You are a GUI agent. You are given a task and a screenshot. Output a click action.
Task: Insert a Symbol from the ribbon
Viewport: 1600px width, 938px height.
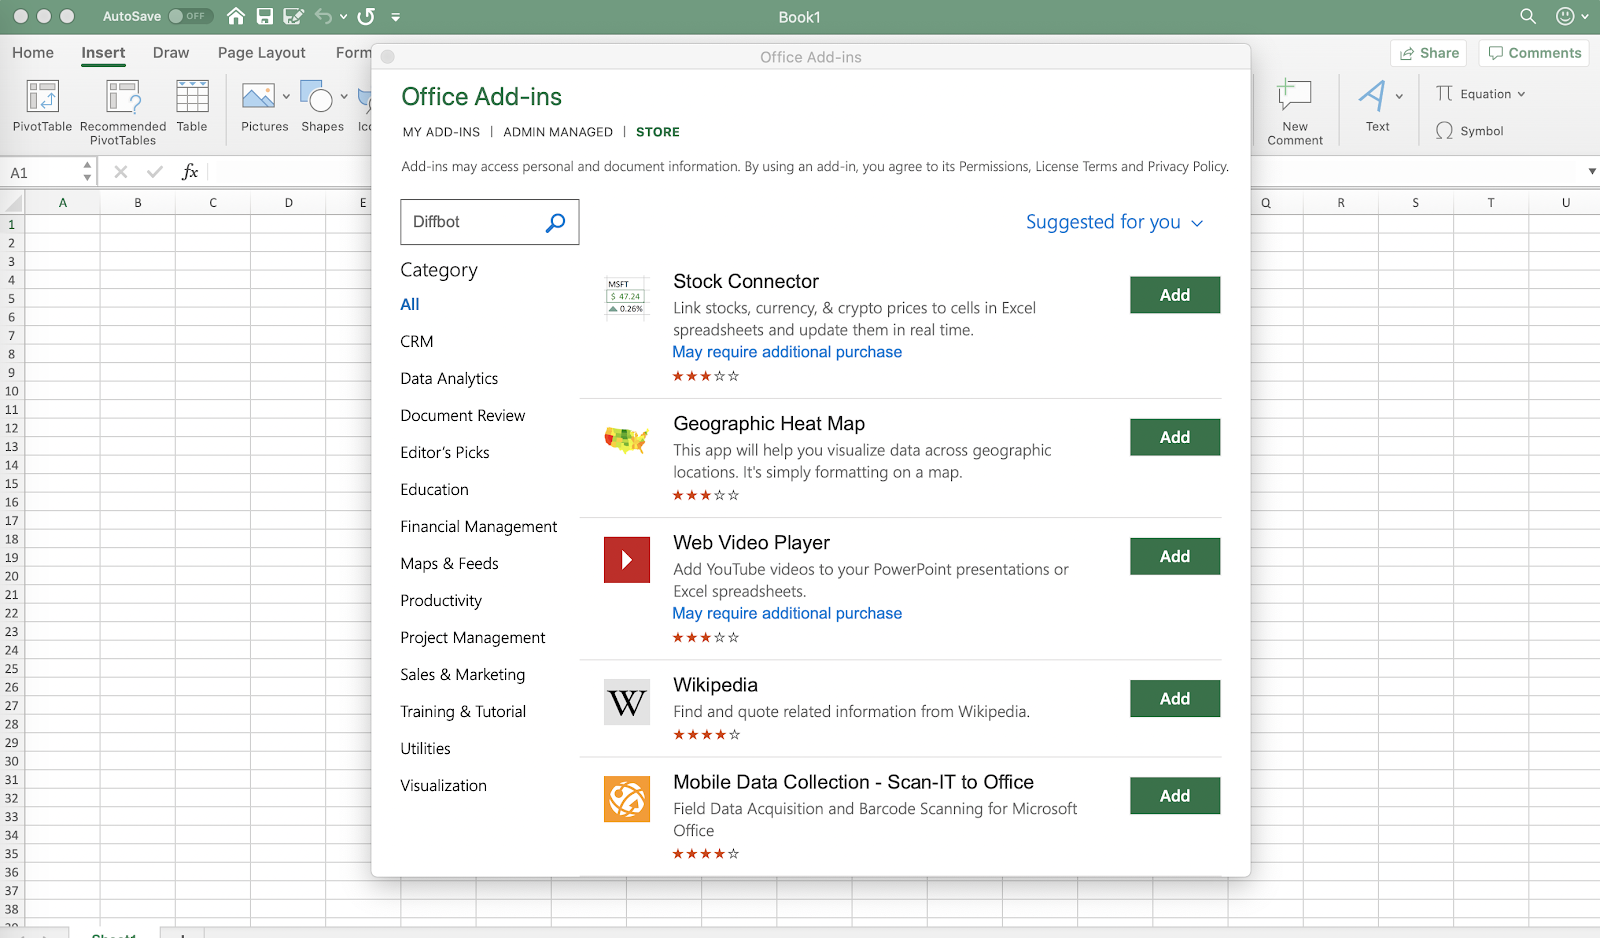click(1469, 131)
